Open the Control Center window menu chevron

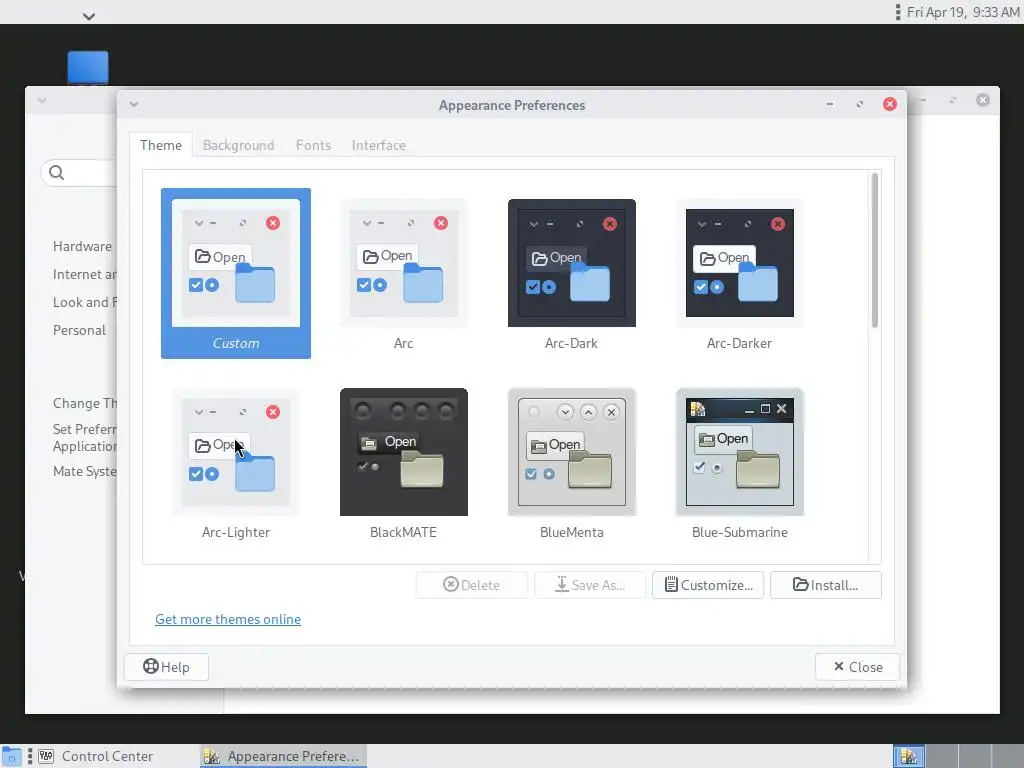click(x=42, y=101)
